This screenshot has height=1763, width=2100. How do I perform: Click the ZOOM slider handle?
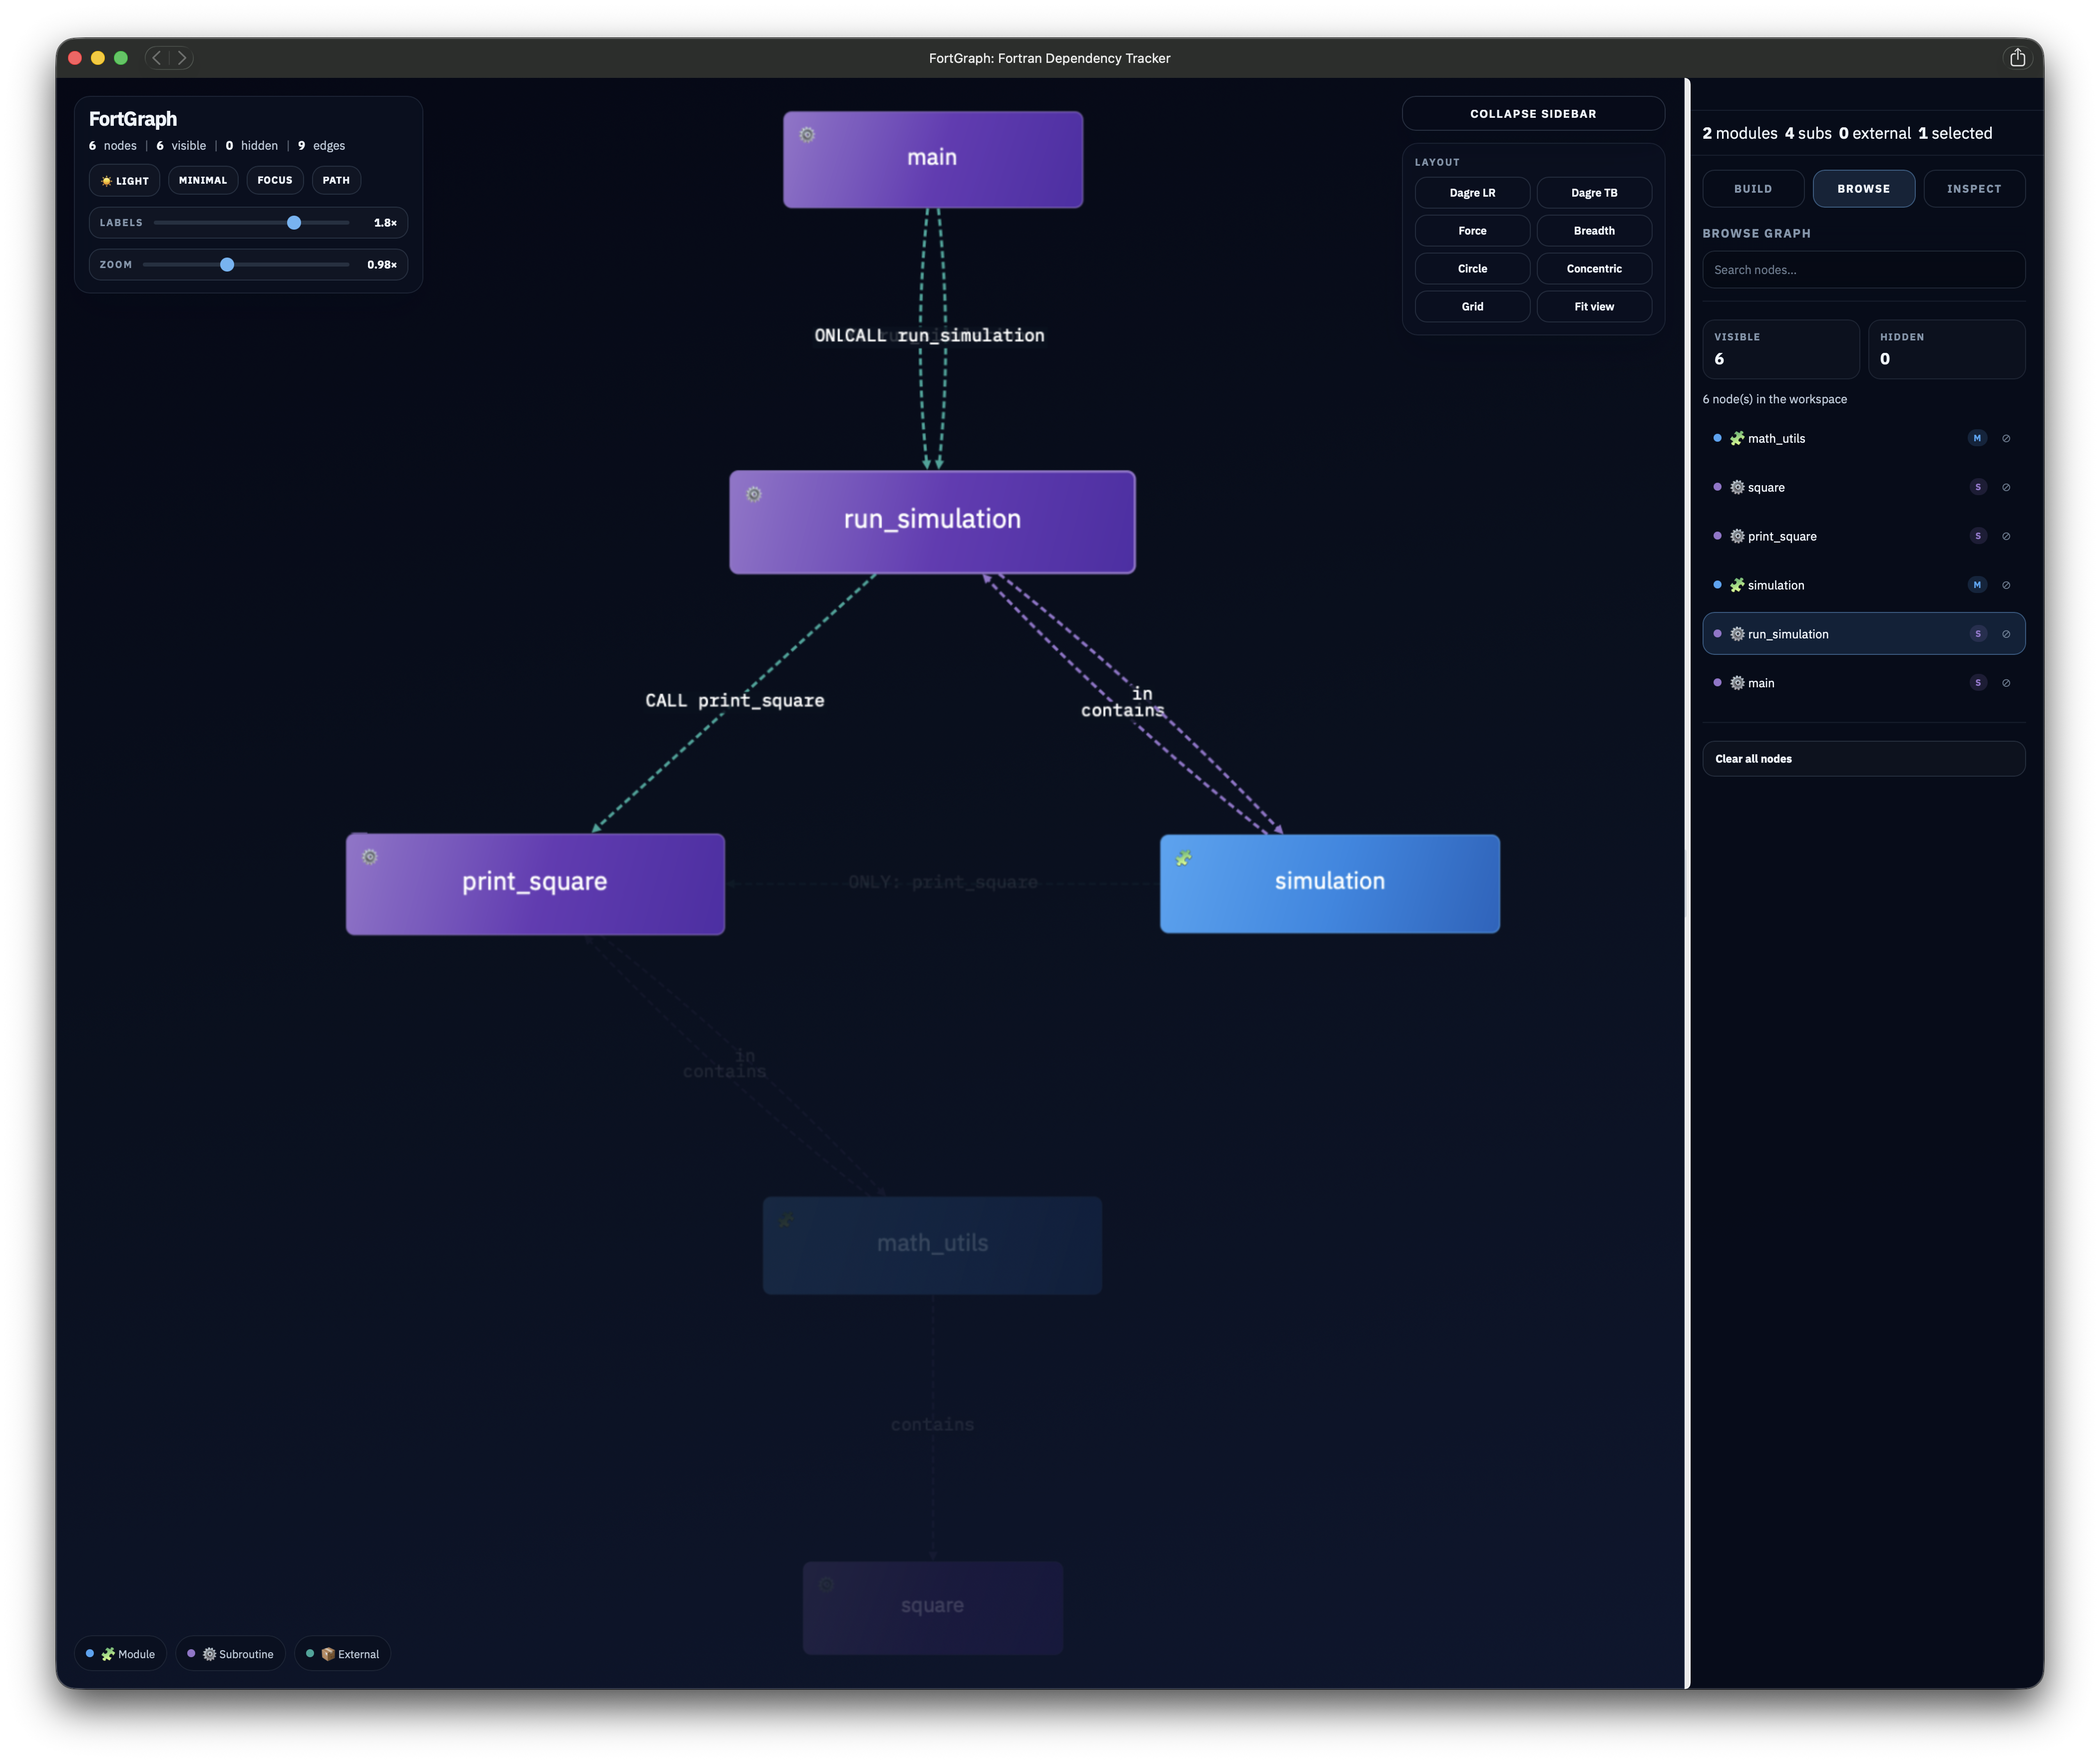(227, 265)
